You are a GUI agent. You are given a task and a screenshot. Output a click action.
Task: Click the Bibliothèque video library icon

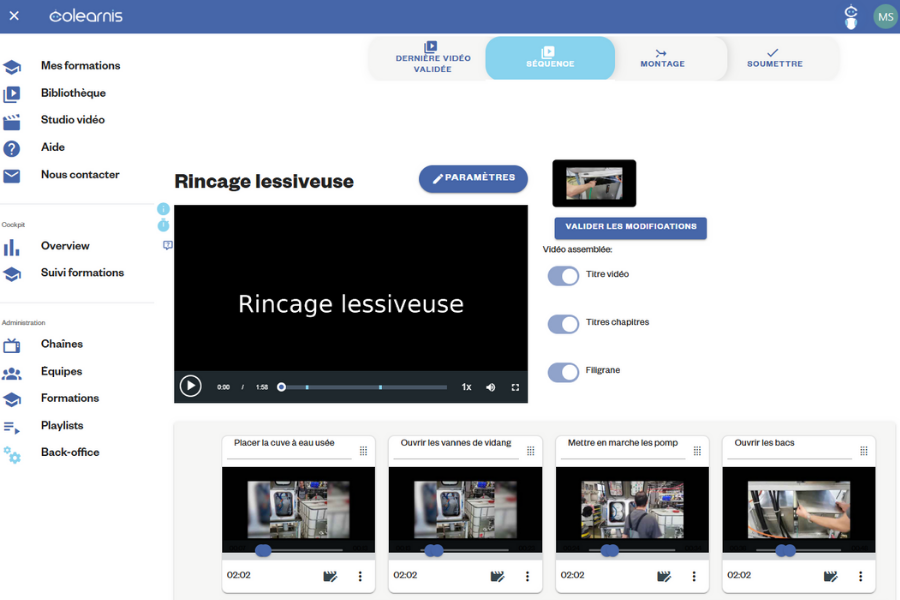12,94
